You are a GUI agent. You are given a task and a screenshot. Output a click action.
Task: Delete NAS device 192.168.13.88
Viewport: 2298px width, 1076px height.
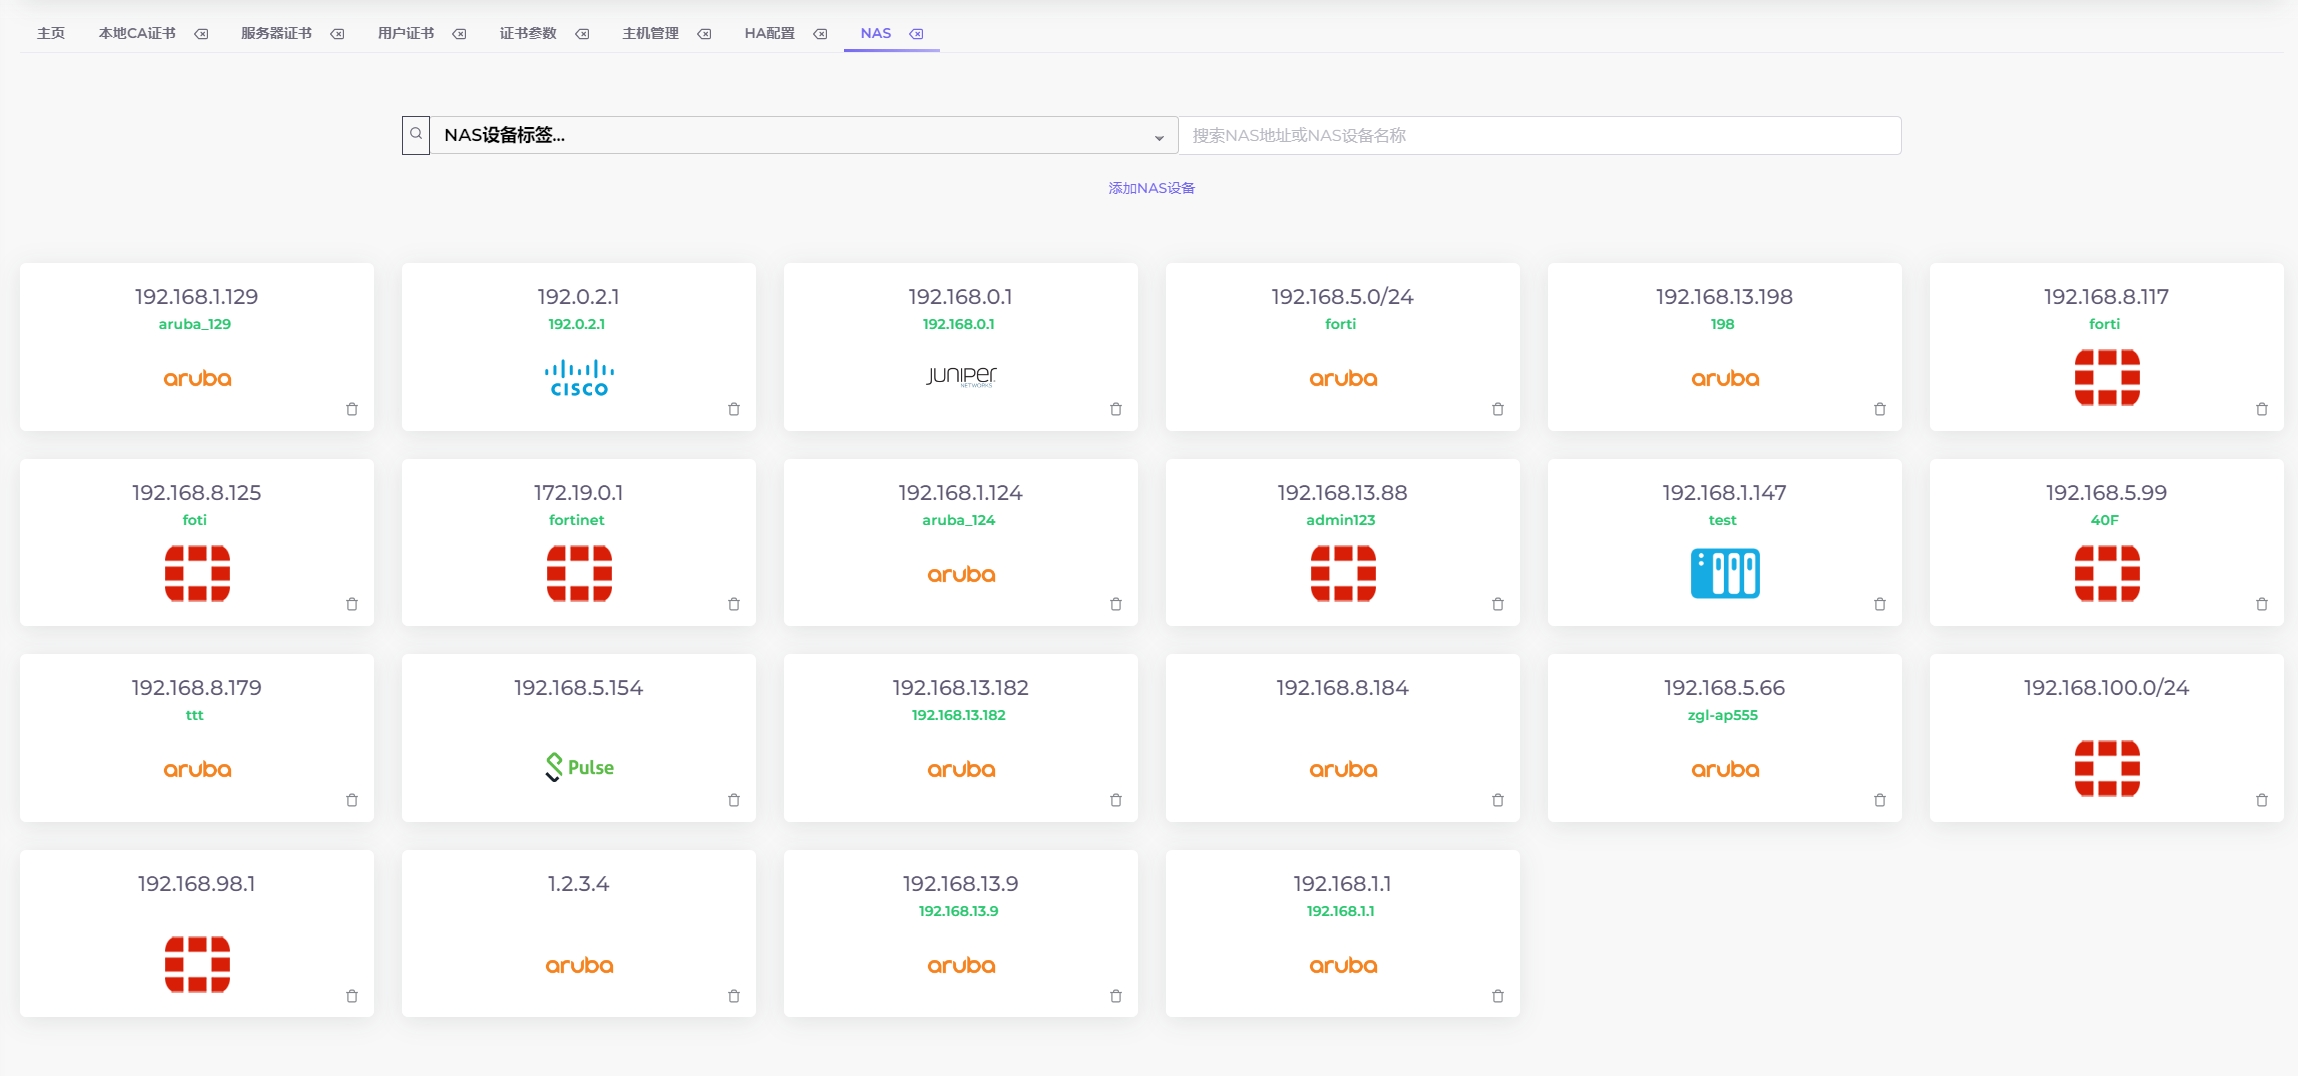(x=1498, y=604)
